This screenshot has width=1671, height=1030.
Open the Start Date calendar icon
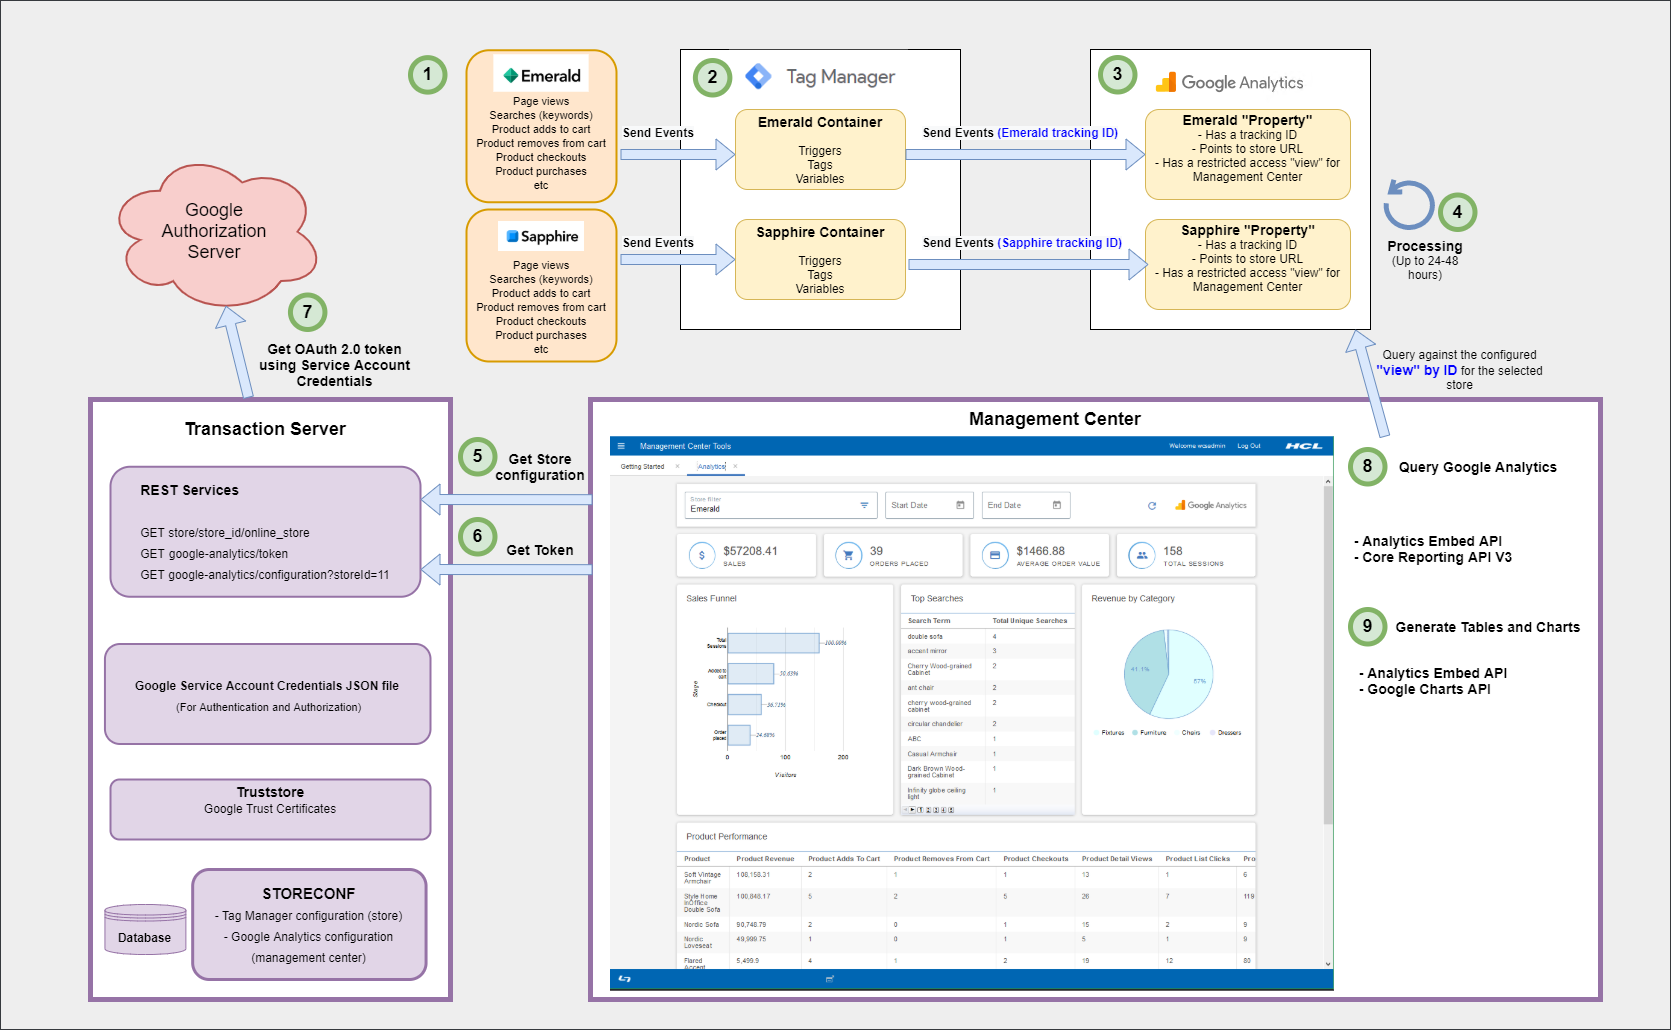960,505
